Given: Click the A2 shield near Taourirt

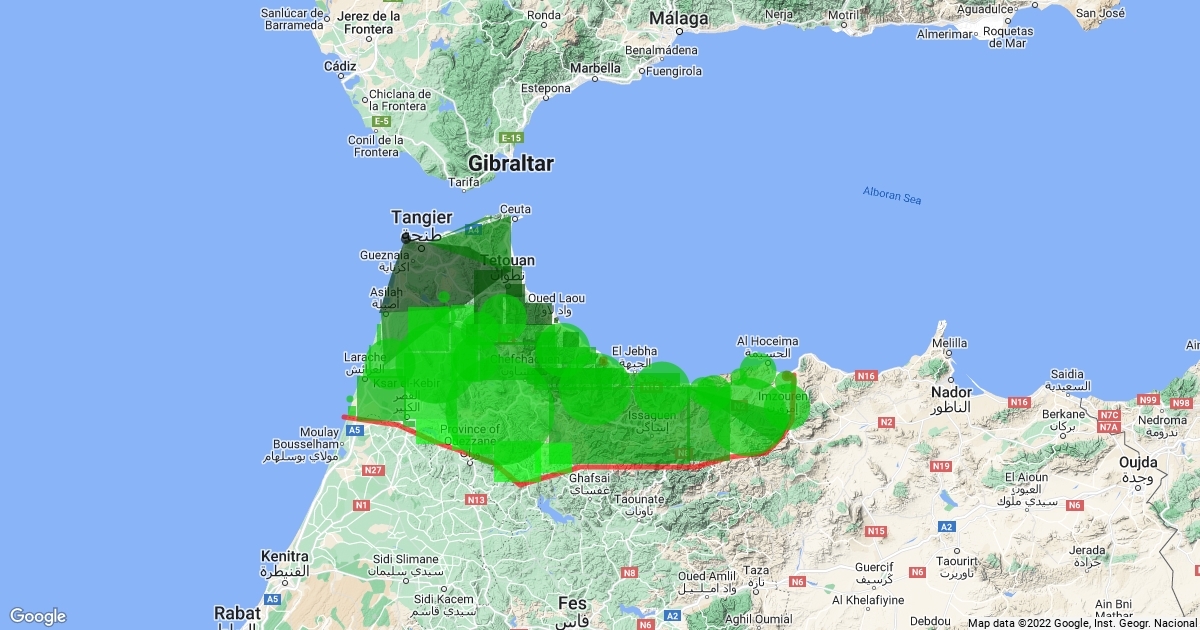Looking at the screenshot, I should (947, 526).
